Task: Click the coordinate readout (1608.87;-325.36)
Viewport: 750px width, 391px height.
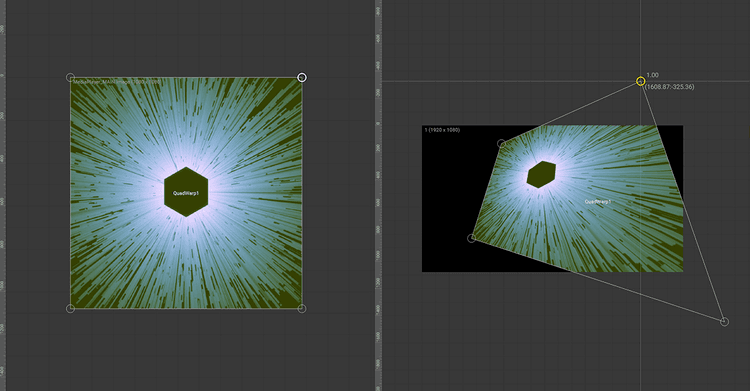Action: click(x=670, y=87)
